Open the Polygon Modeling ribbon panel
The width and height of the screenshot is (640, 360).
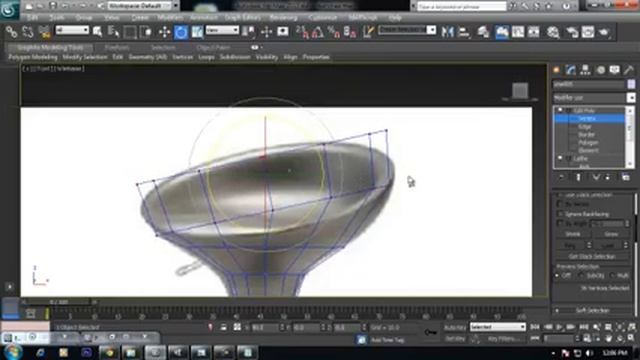(x=33, y=57)
